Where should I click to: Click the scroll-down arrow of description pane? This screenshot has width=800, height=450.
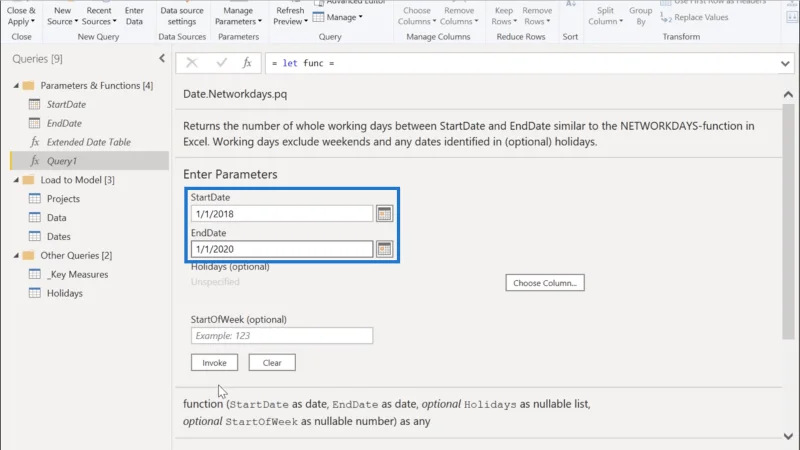pos(788,436)
